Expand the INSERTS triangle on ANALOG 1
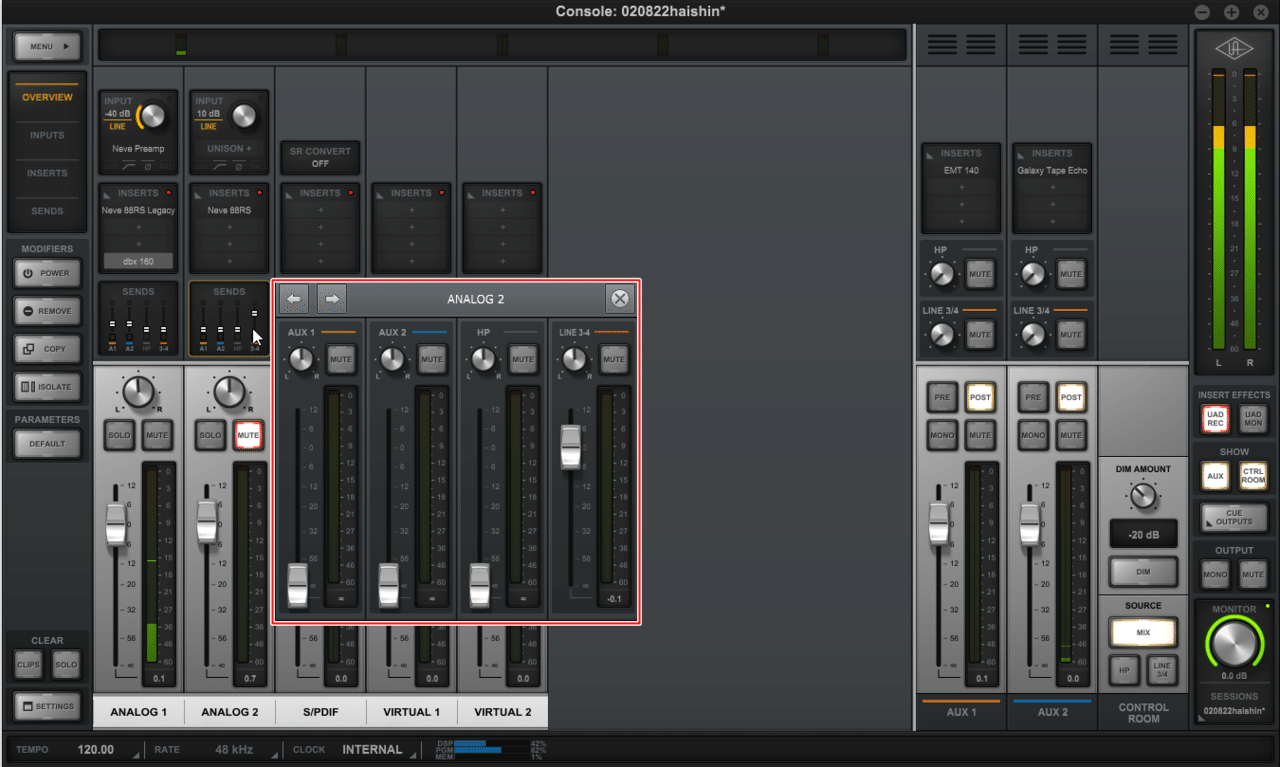The width and height of the screenshot is (1280, 767). pos(108,193)
